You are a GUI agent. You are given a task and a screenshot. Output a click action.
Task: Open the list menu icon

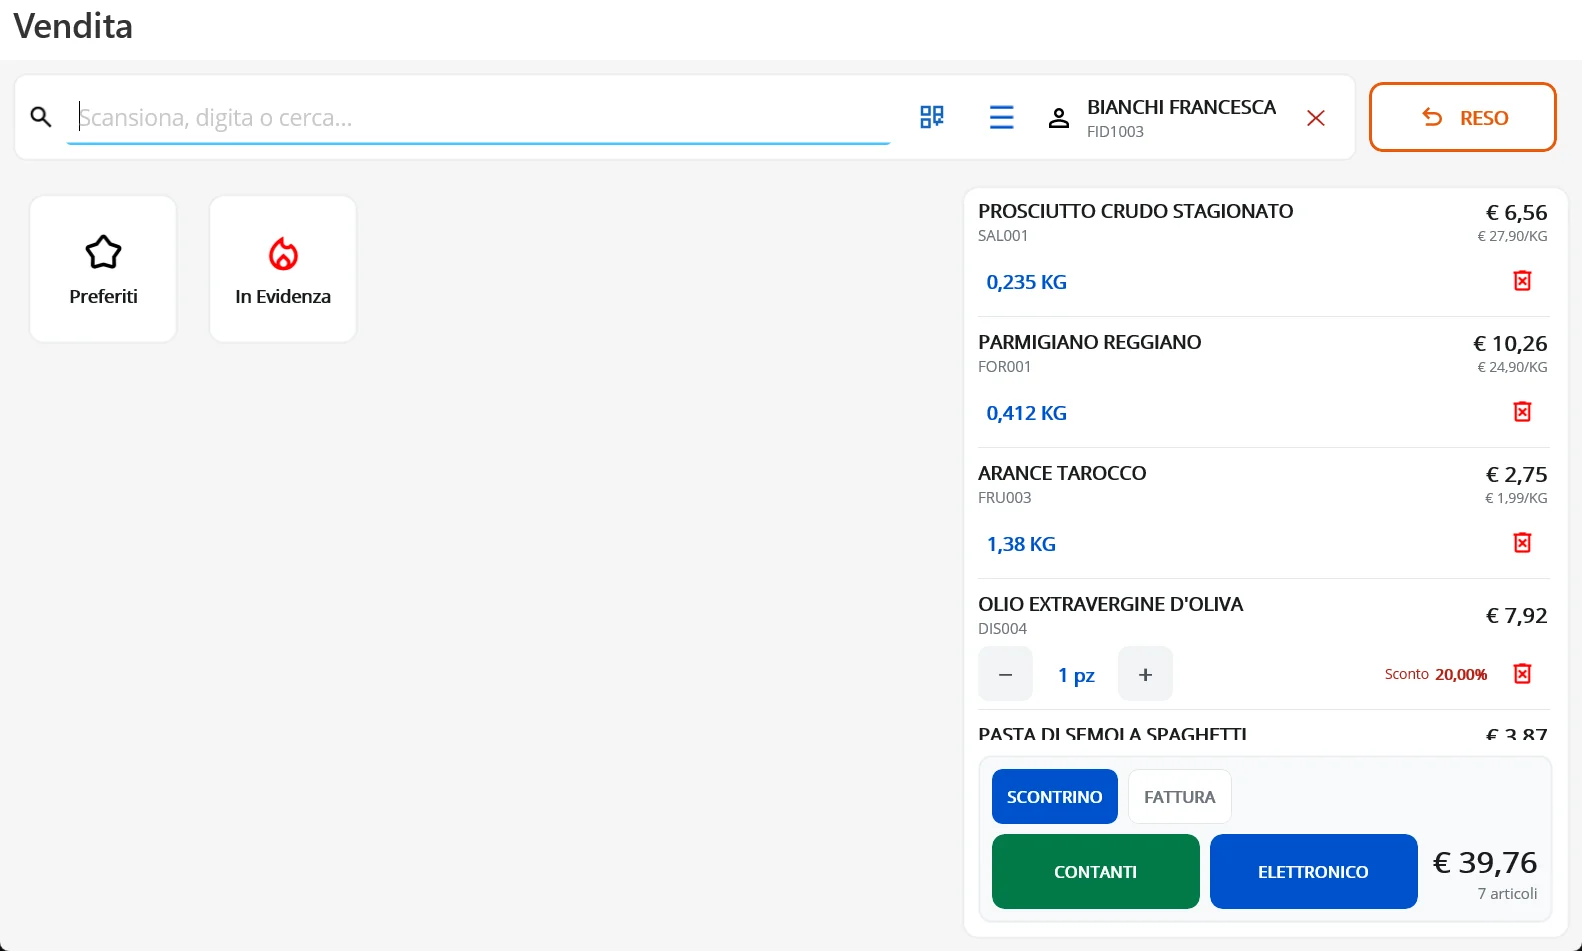(x=1001, y=117)
